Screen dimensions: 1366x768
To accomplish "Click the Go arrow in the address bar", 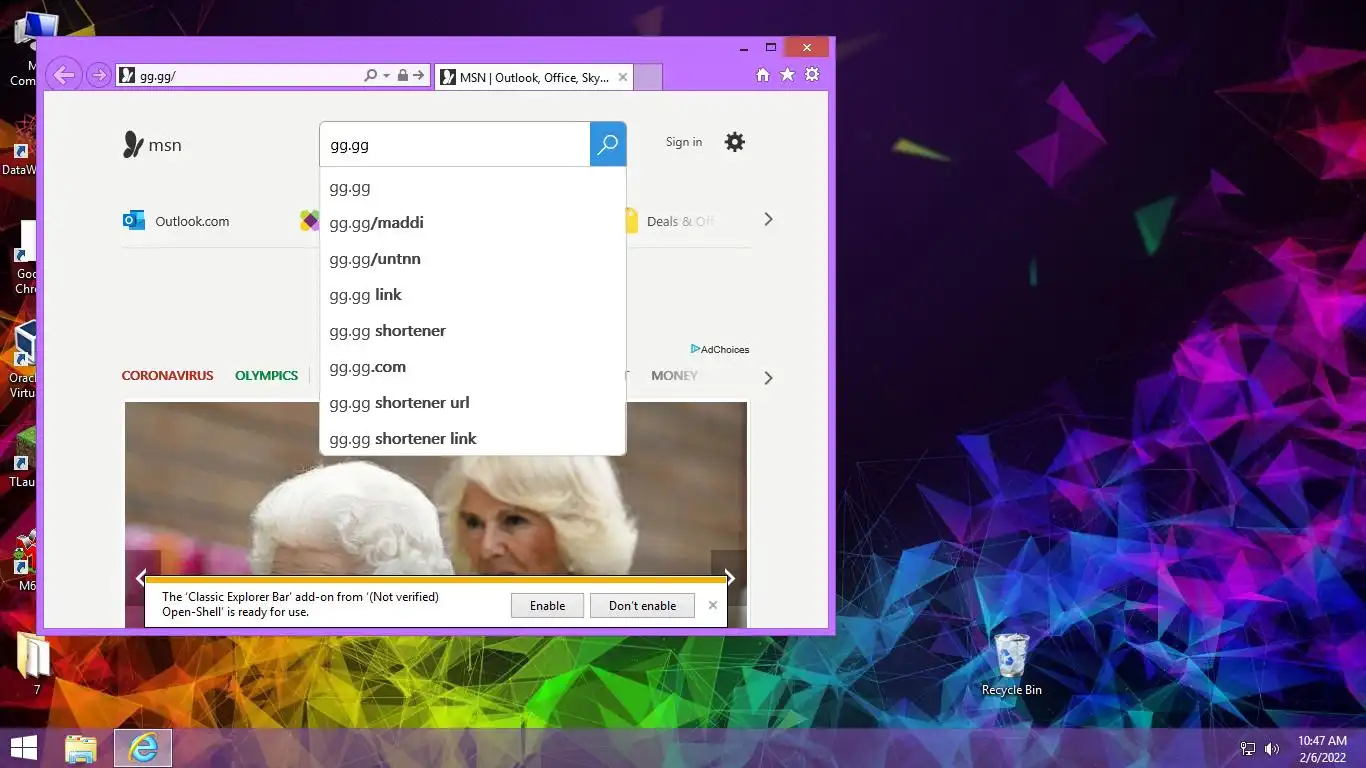I will pyautogui.click(x=419, y=75).
